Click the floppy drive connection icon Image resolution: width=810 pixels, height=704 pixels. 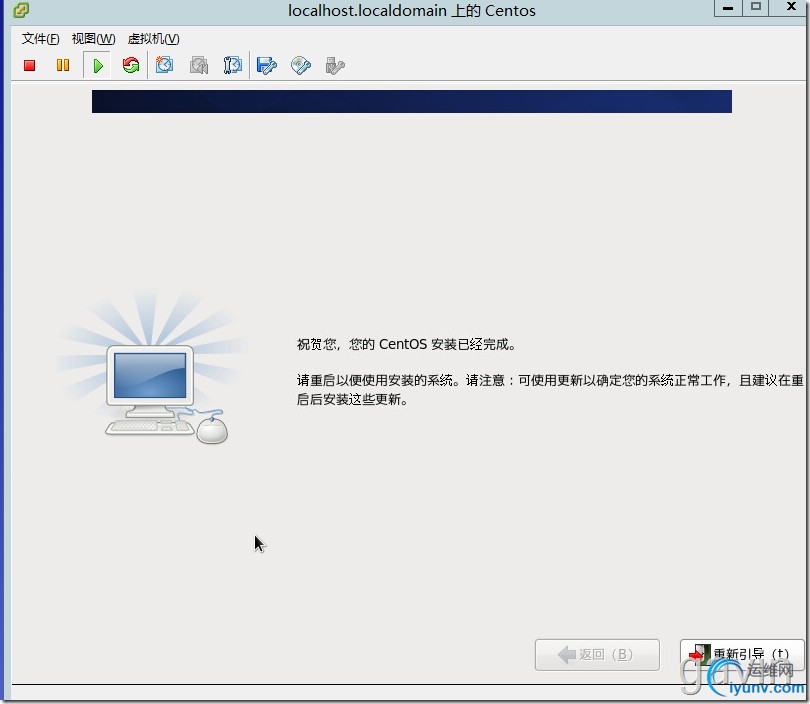[x=267, y=66]
